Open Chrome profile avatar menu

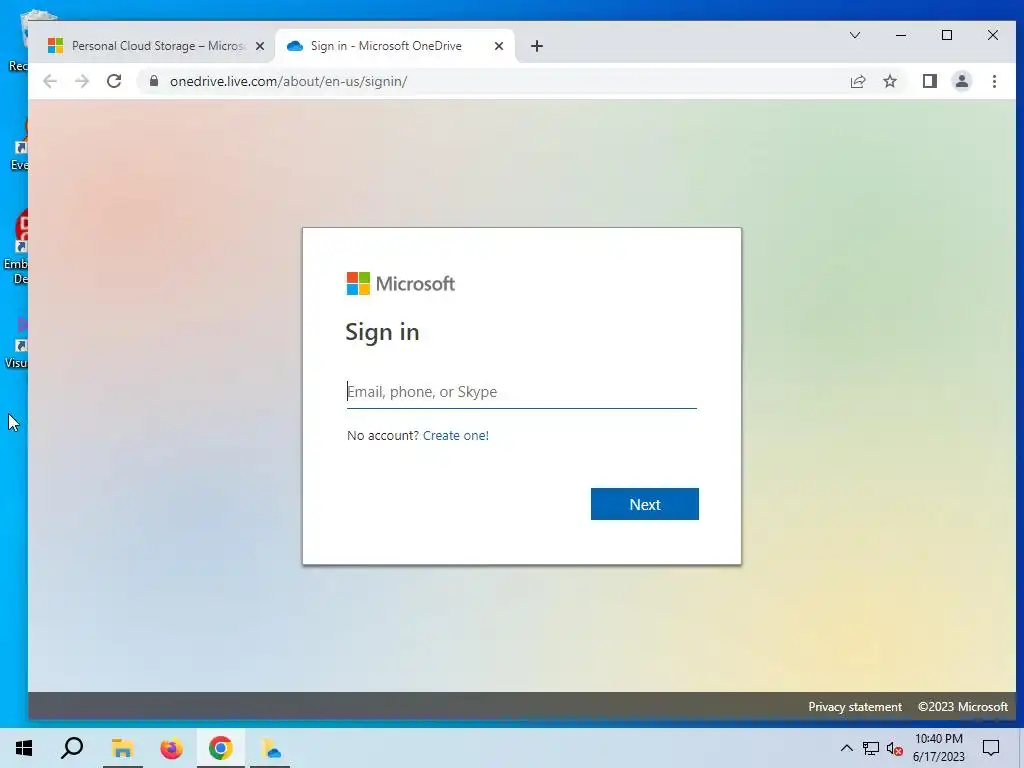tap(961, 81)
